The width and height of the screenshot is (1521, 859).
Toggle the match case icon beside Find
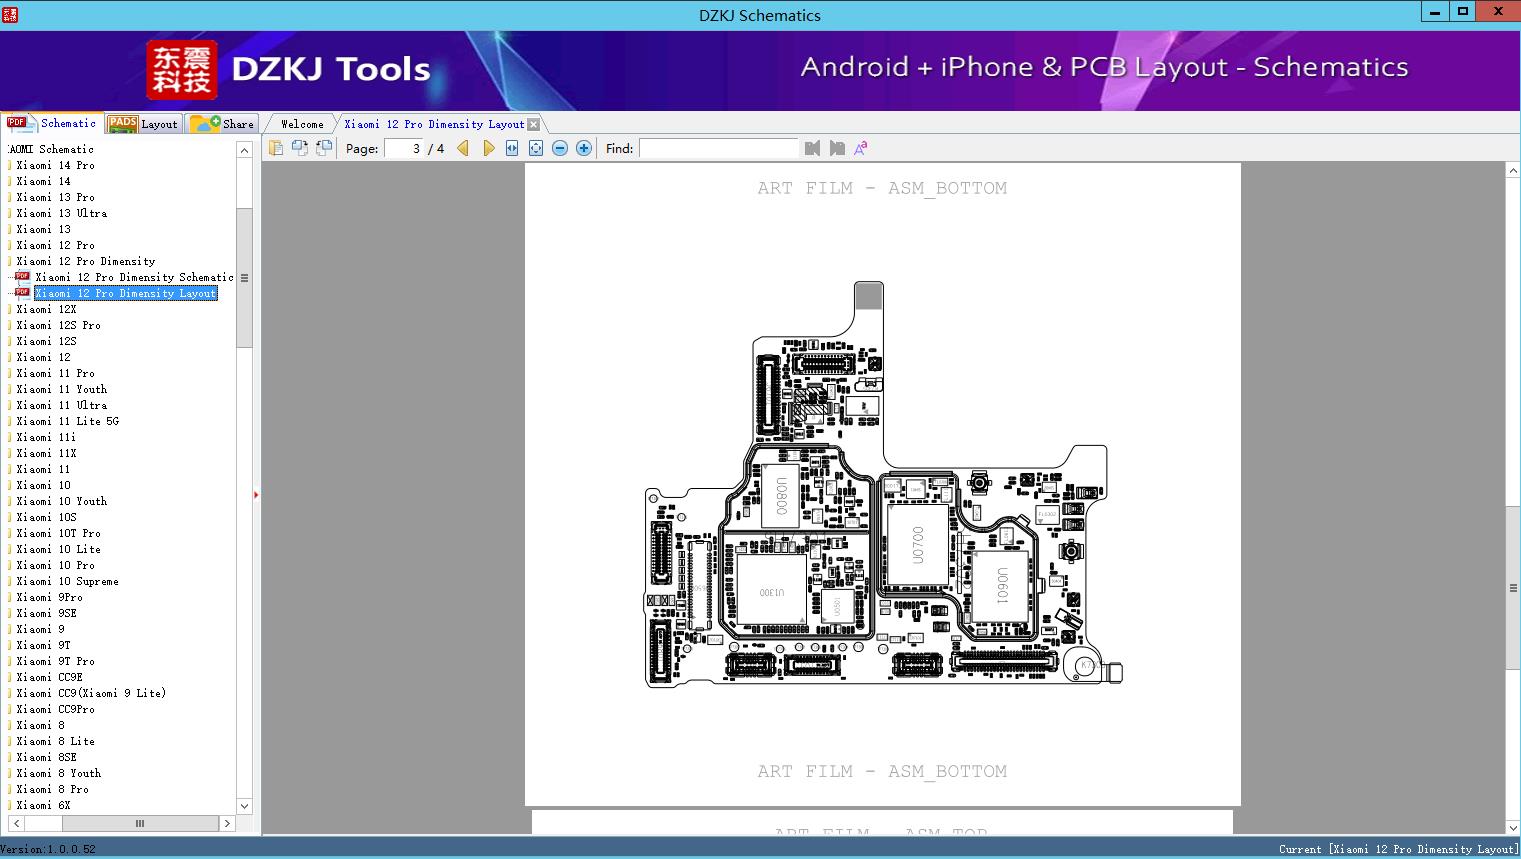click(860, 148)
